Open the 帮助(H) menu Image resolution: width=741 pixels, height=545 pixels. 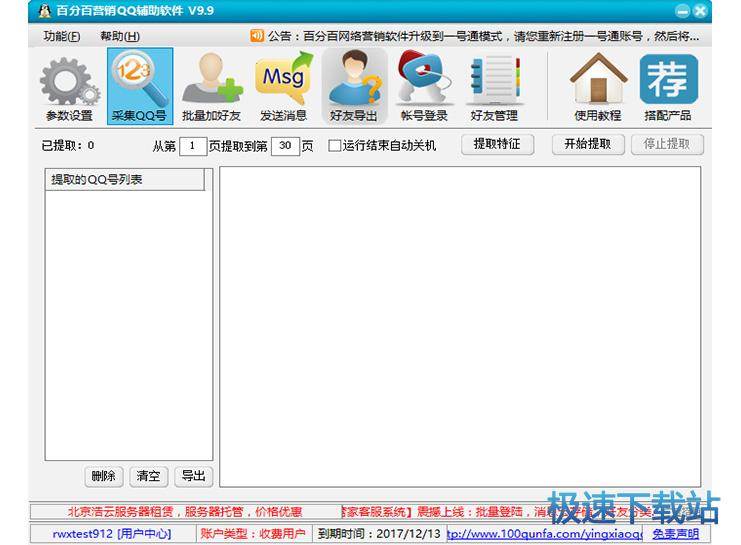pyautogui.click(x=120, y=36)
